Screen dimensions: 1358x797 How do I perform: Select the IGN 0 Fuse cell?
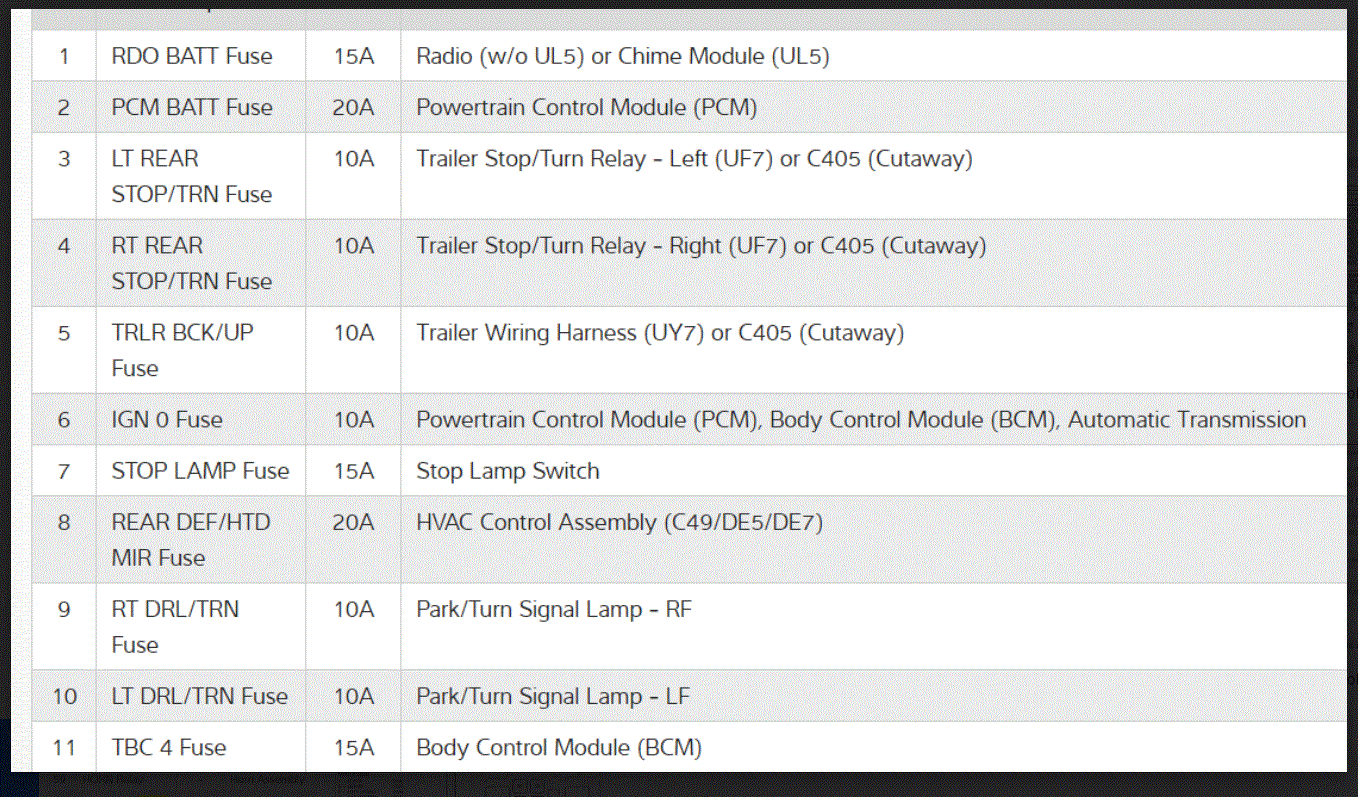tap(167, 420)
